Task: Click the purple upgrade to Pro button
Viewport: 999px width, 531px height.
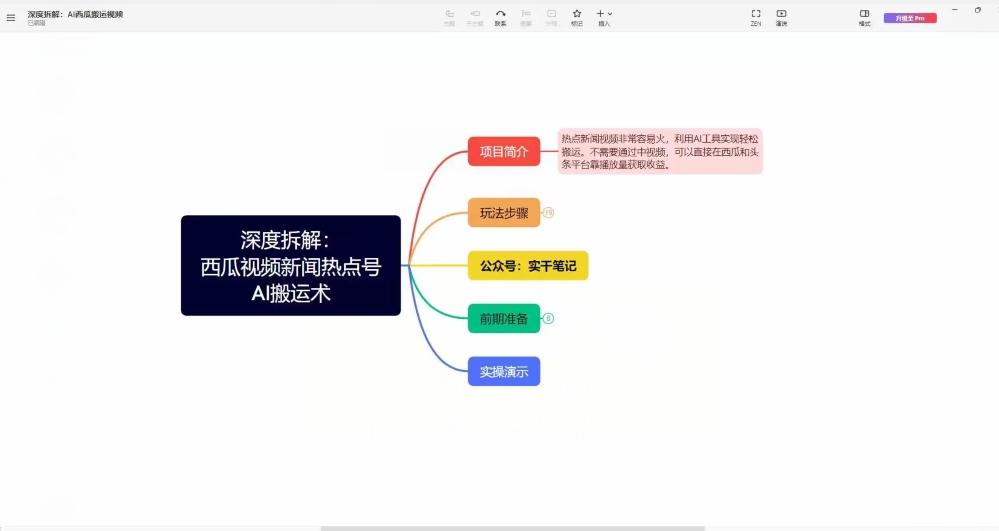Action: [x=910, y=18]
